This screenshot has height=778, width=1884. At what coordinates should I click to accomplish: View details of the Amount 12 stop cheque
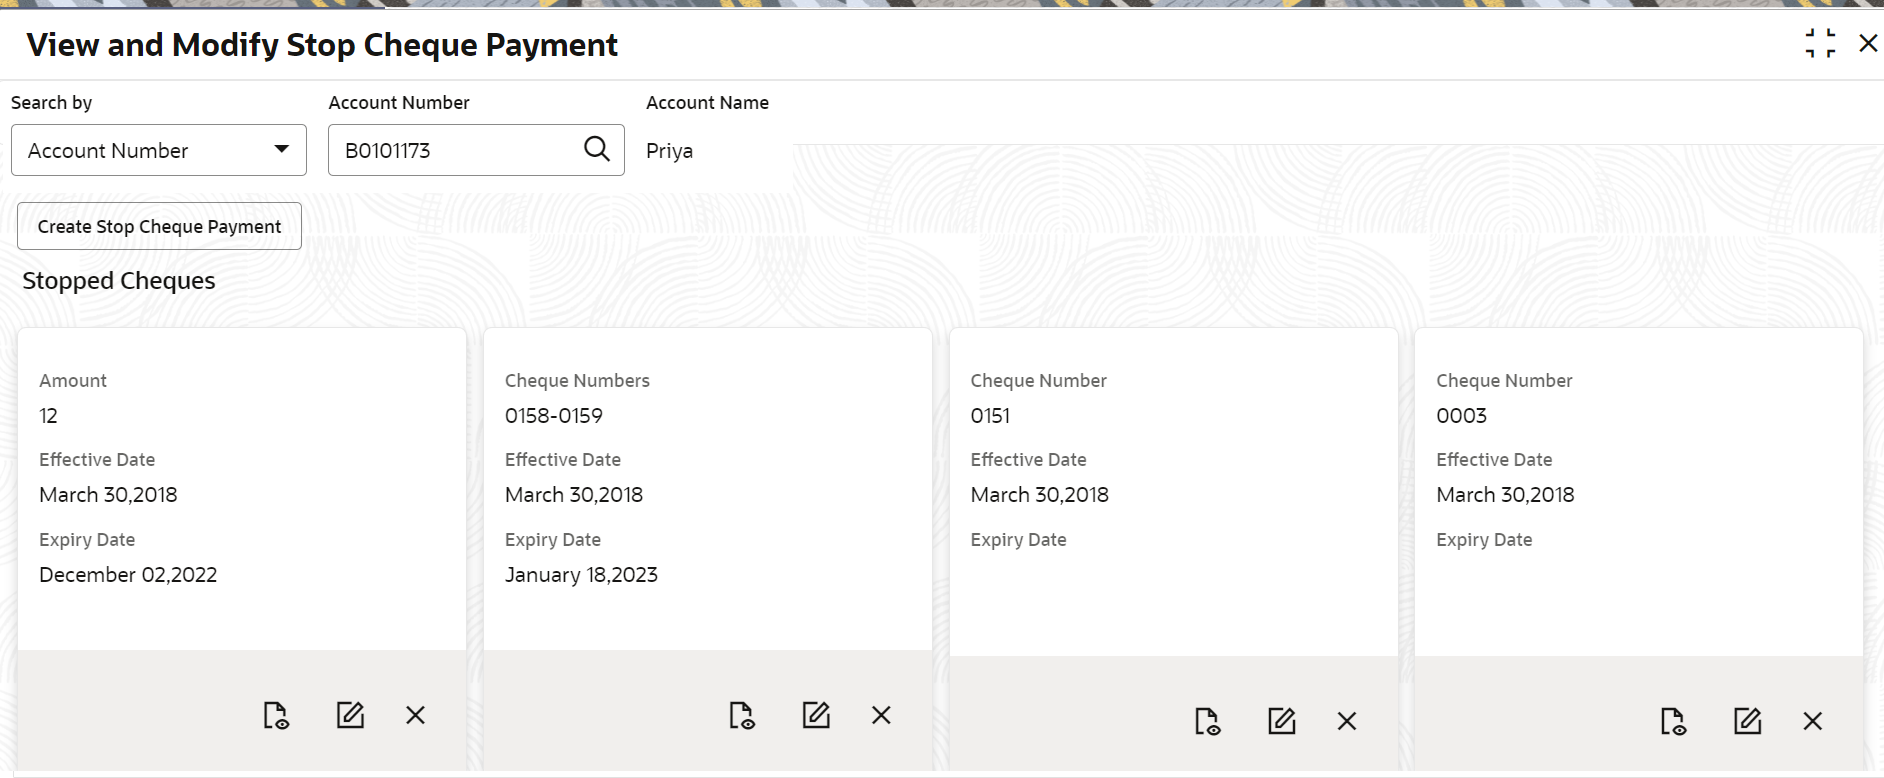pos(276,716)
